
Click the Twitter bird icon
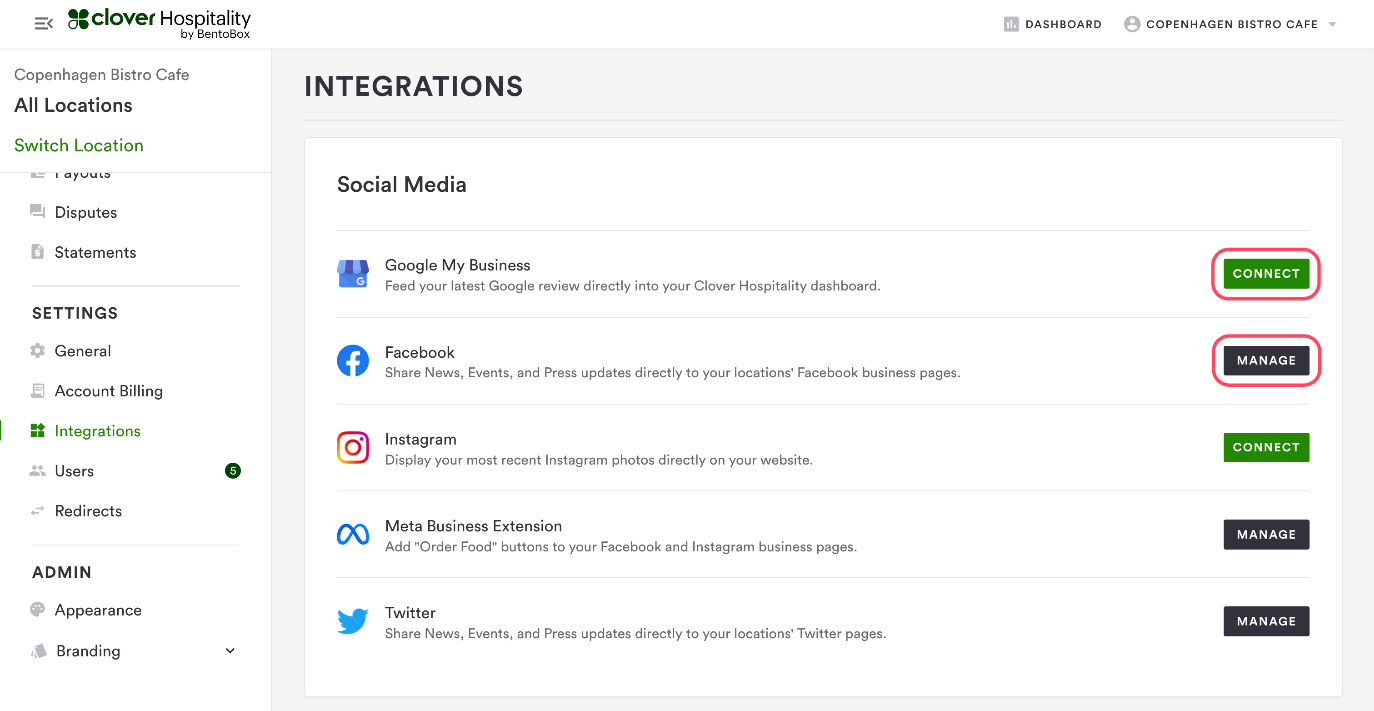(353, 622)
